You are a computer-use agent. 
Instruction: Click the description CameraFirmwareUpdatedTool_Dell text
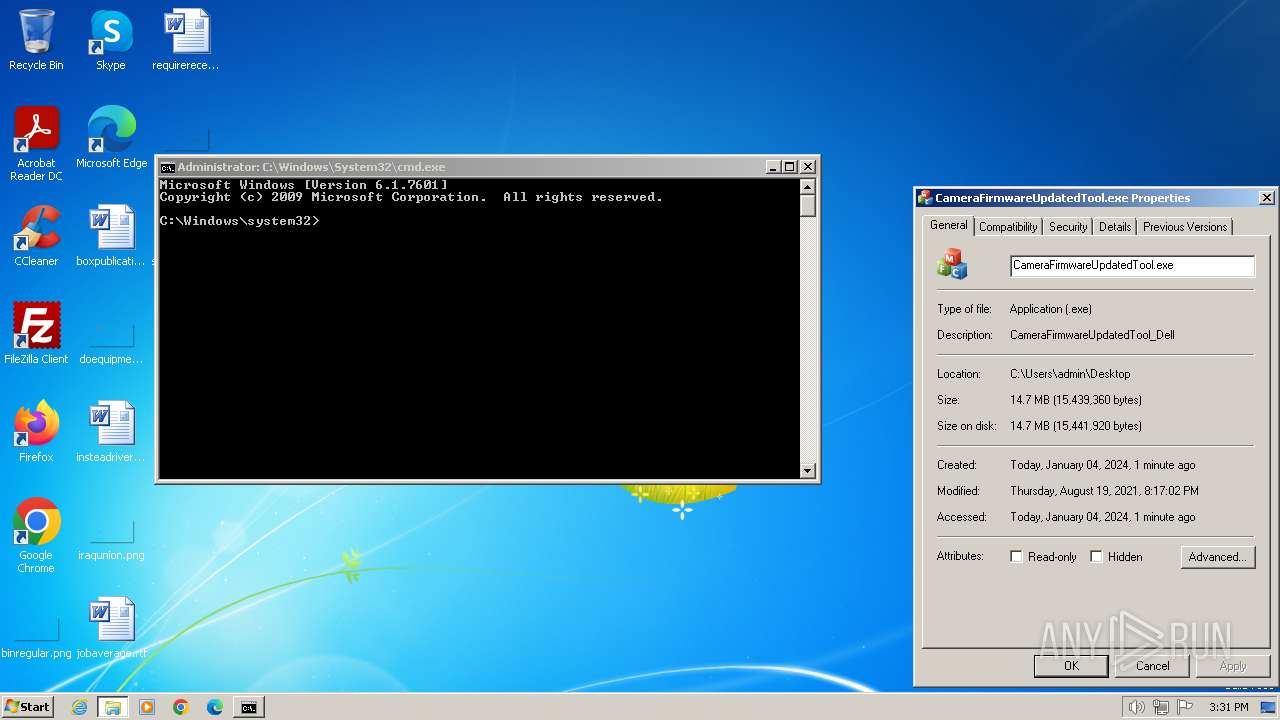click(x=1092, y=335)
